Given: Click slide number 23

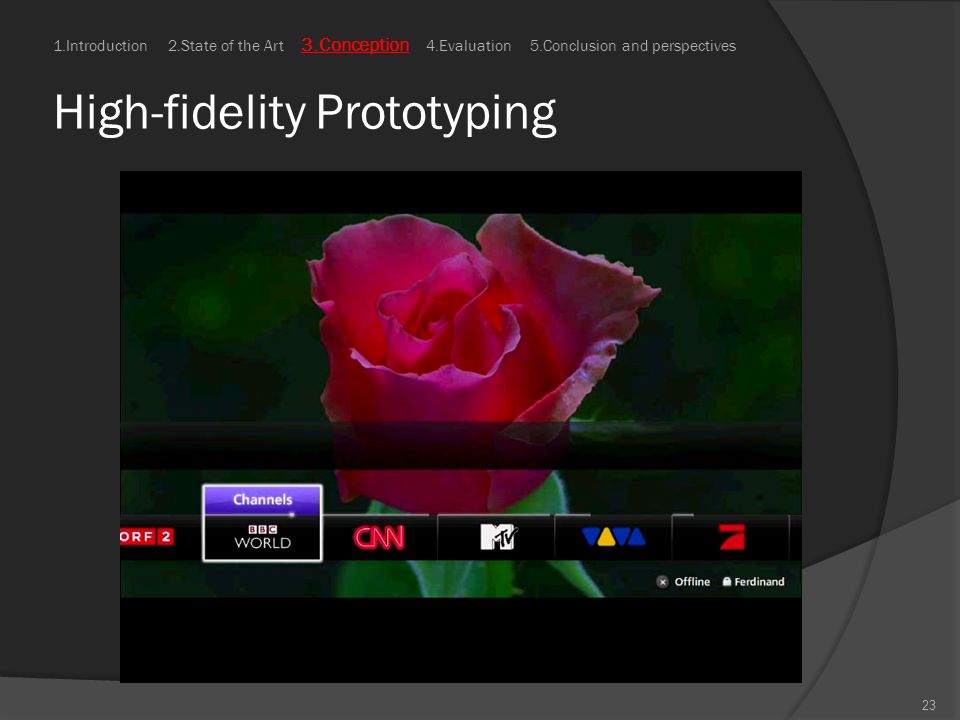Looking at the screenshot, I should pos(928,705).
